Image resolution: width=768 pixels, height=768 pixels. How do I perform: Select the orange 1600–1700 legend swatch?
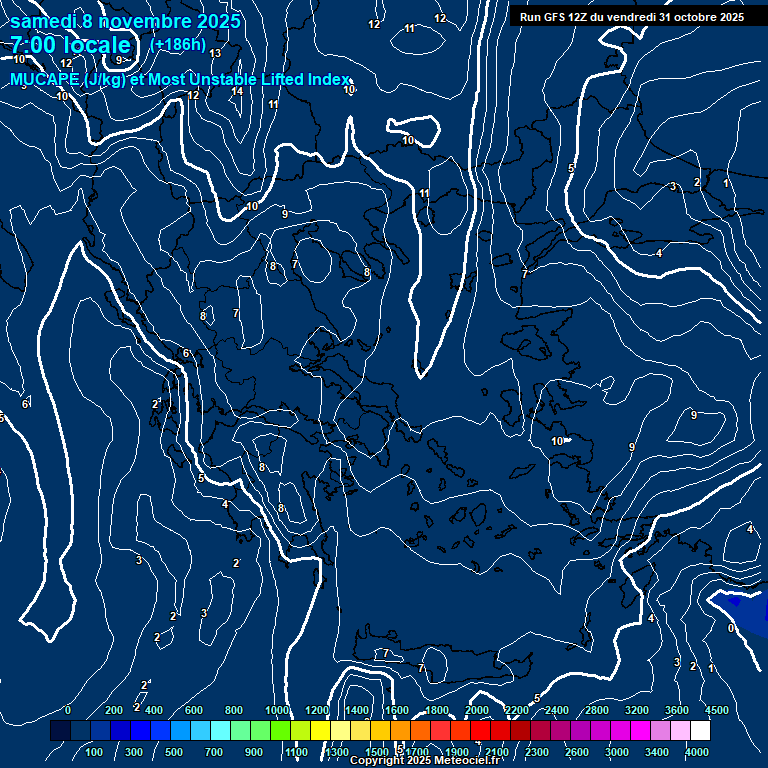click(x=400, y=730)
